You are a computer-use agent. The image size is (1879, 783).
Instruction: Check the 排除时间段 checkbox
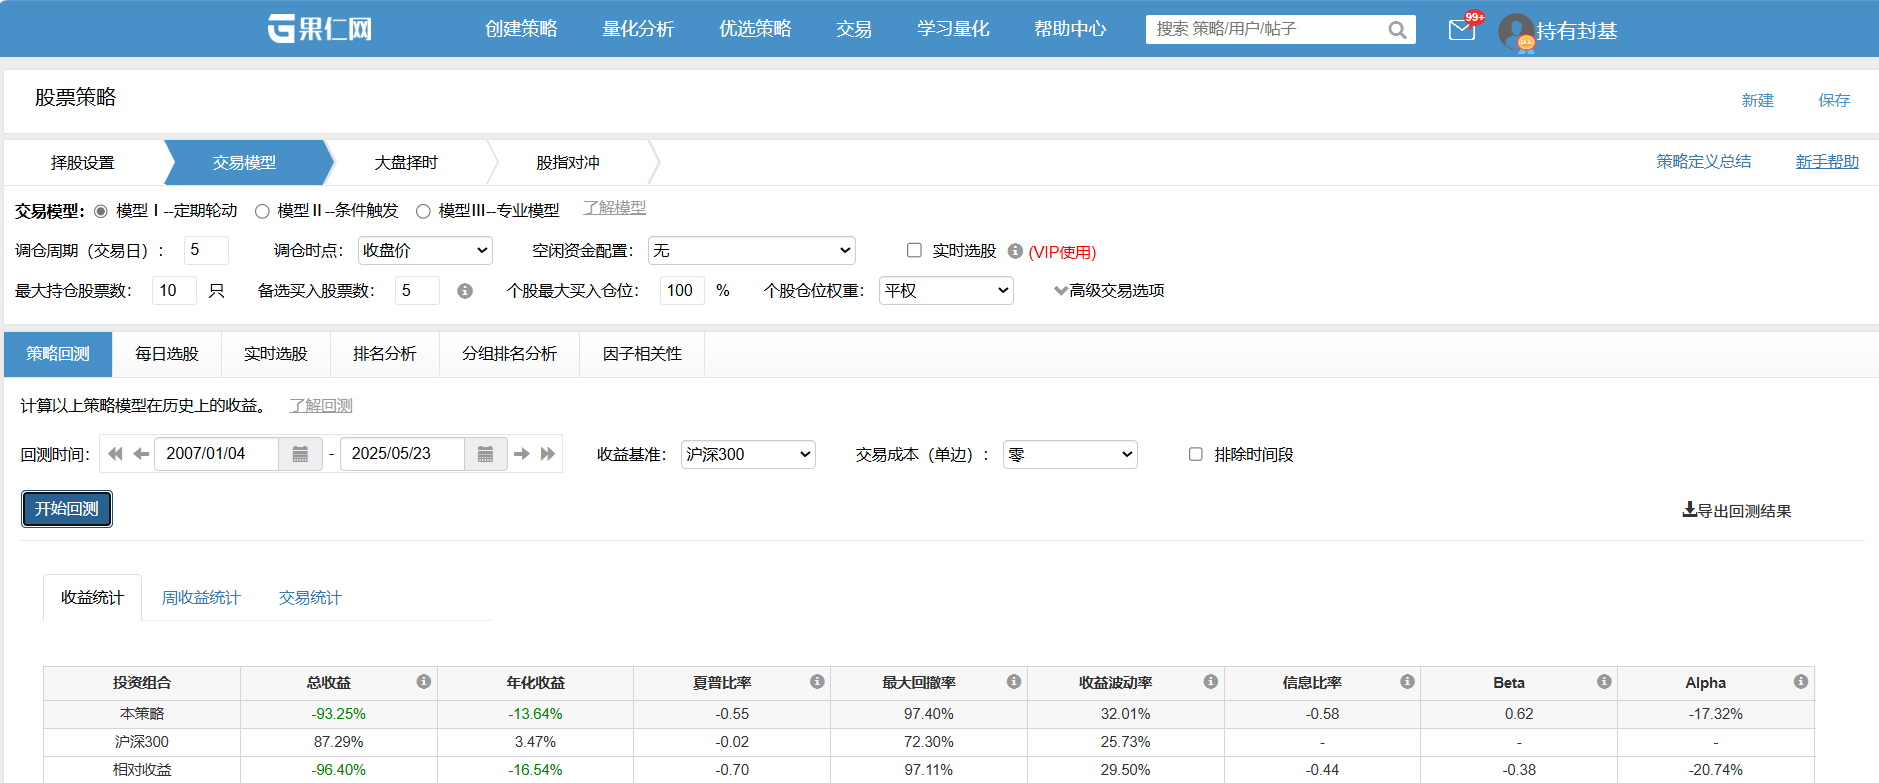[x=1195, y=454]
